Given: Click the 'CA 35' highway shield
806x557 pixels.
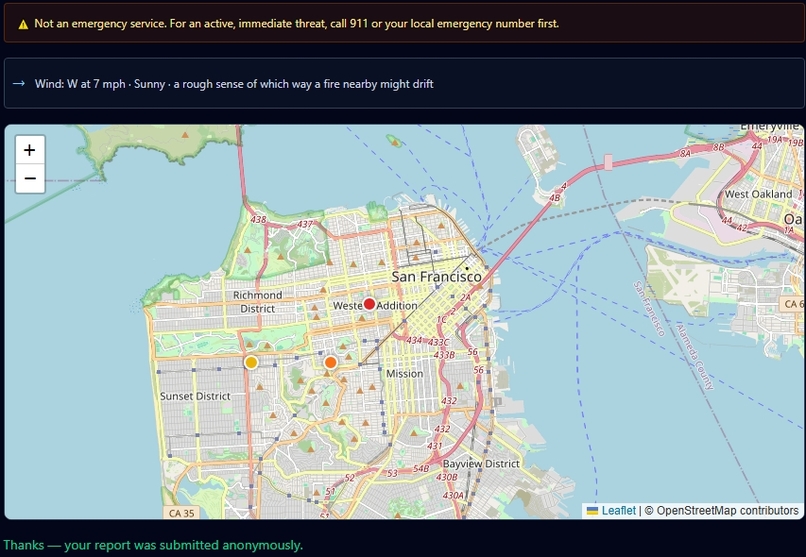Looking at the screenshot, I should tap(181, 513).
